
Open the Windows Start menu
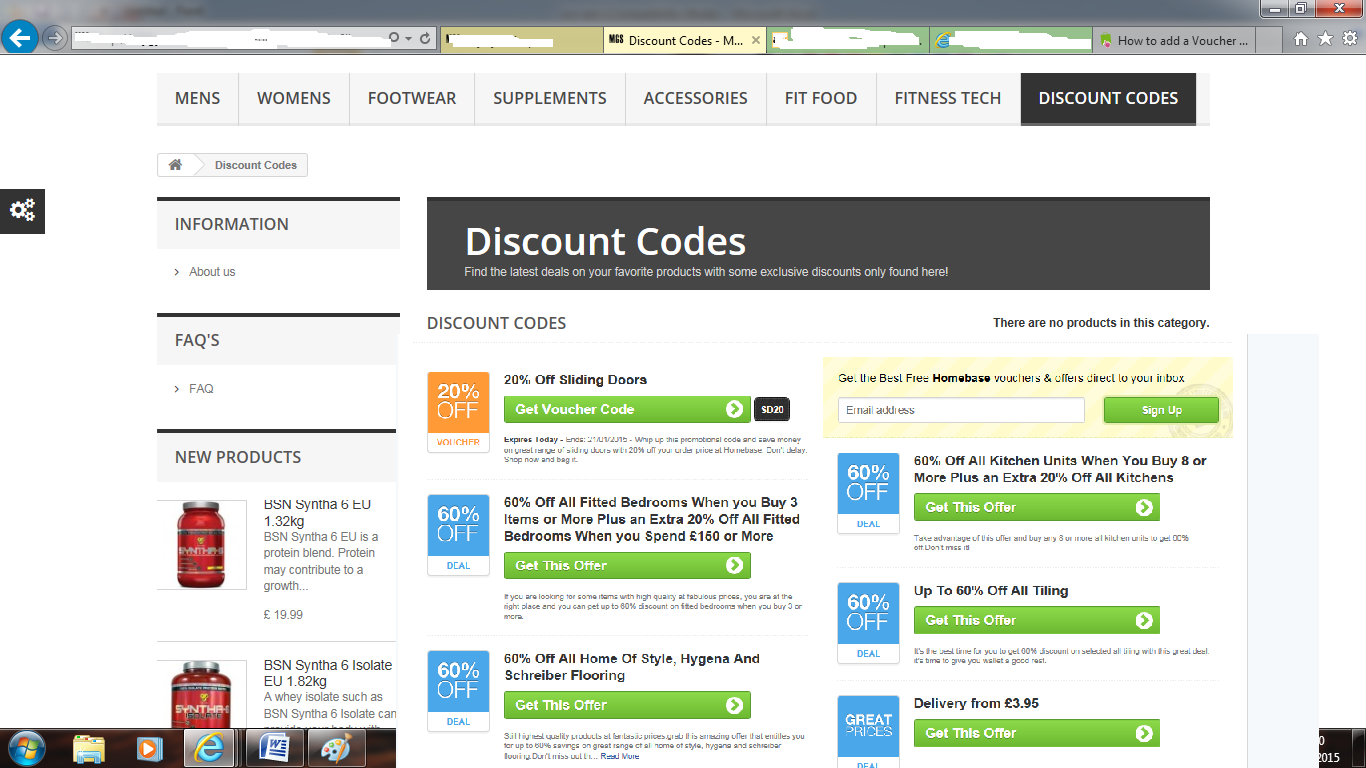pos(26,748)
